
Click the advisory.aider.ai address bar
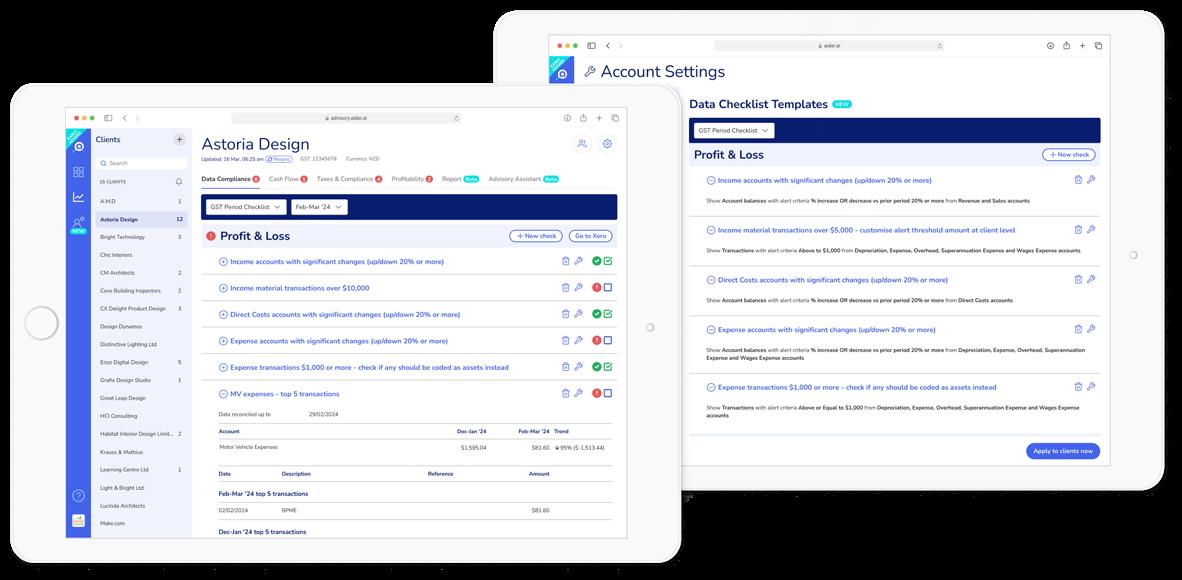point(346,118)
